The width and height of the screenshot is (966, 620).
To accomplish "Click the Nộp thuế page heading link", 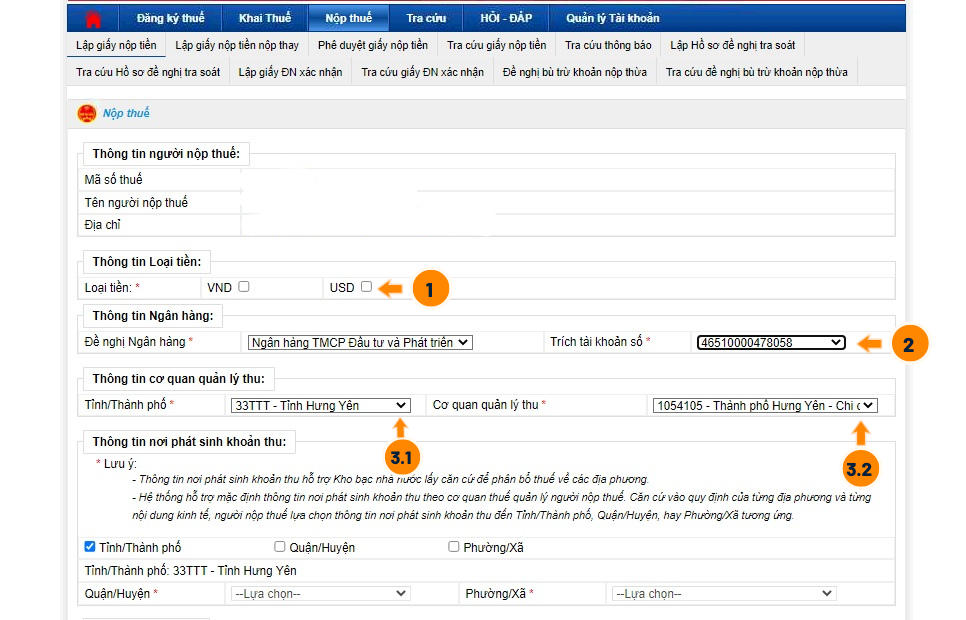I will (126, 113).
